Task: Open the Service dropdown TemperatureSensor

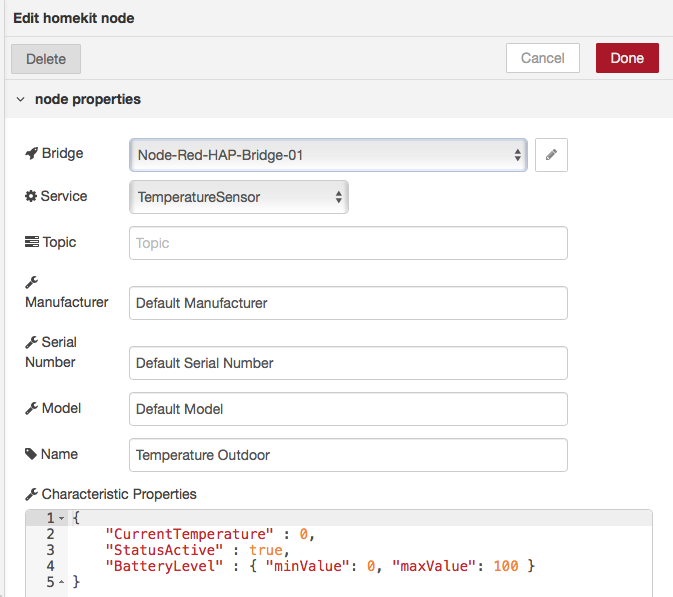Action: [x=239, y=197]
